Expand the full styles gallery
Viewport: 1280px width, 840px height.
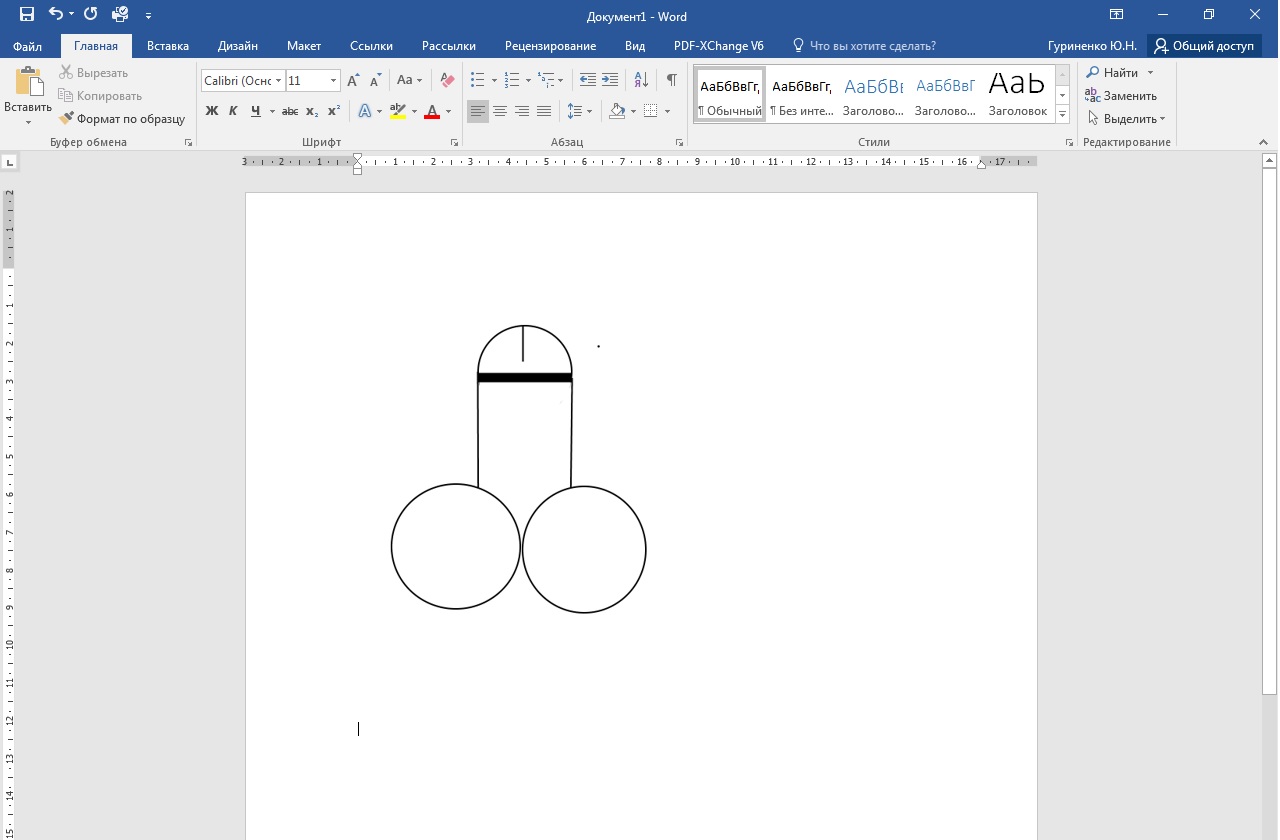click(x=1062, y=114)
